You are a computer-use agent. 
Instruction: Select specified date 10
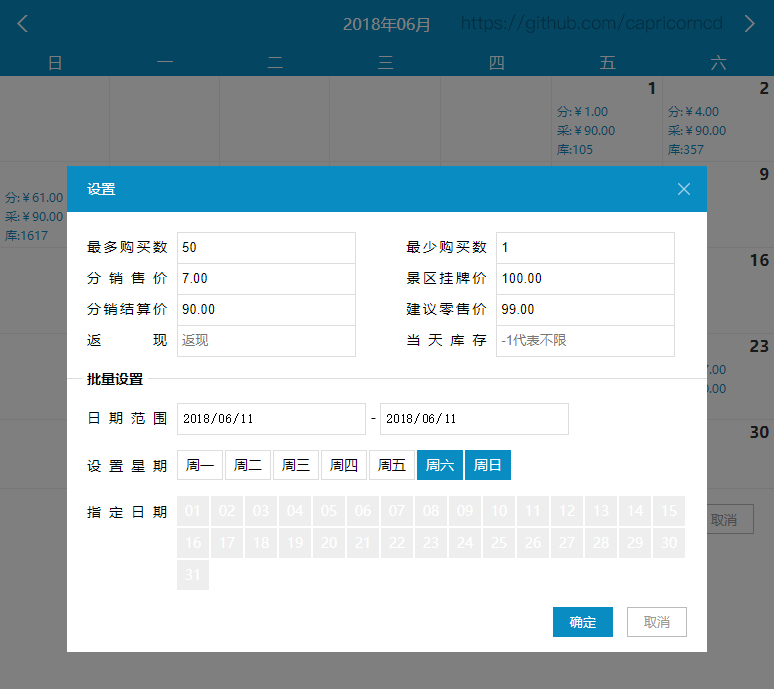point(499,511)
